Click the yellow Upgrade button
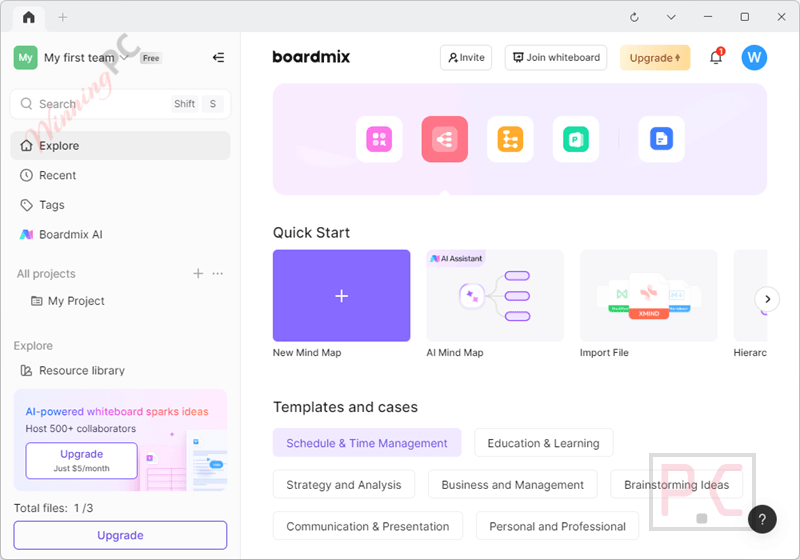 coord(655,58)
